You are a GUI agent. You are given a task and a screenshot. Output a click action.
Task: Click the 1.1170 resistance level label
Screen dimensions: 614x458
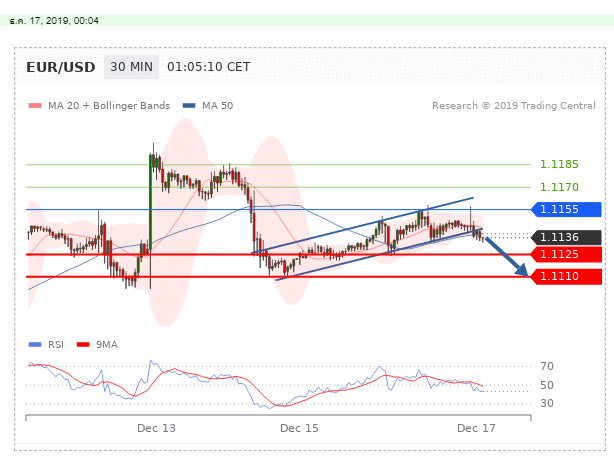[559, 187]
